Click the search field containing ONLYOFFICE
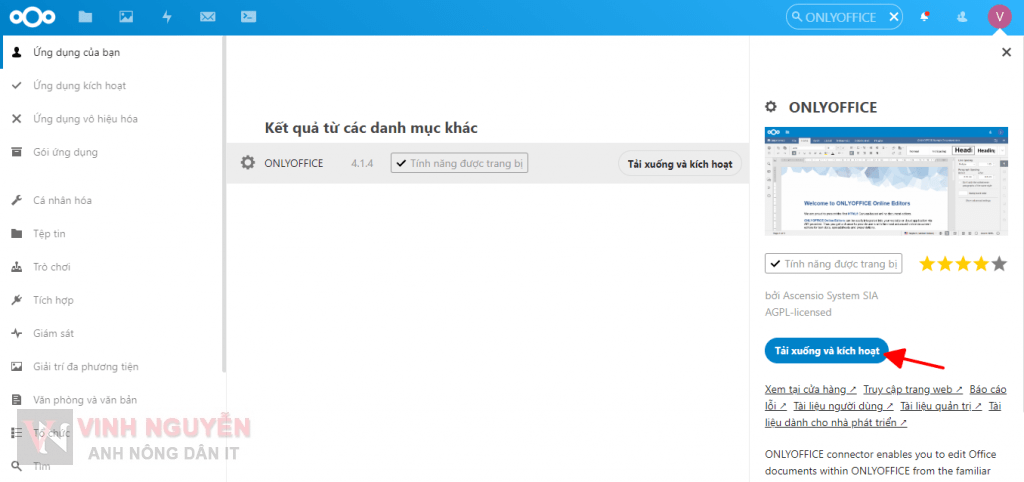 840,17
